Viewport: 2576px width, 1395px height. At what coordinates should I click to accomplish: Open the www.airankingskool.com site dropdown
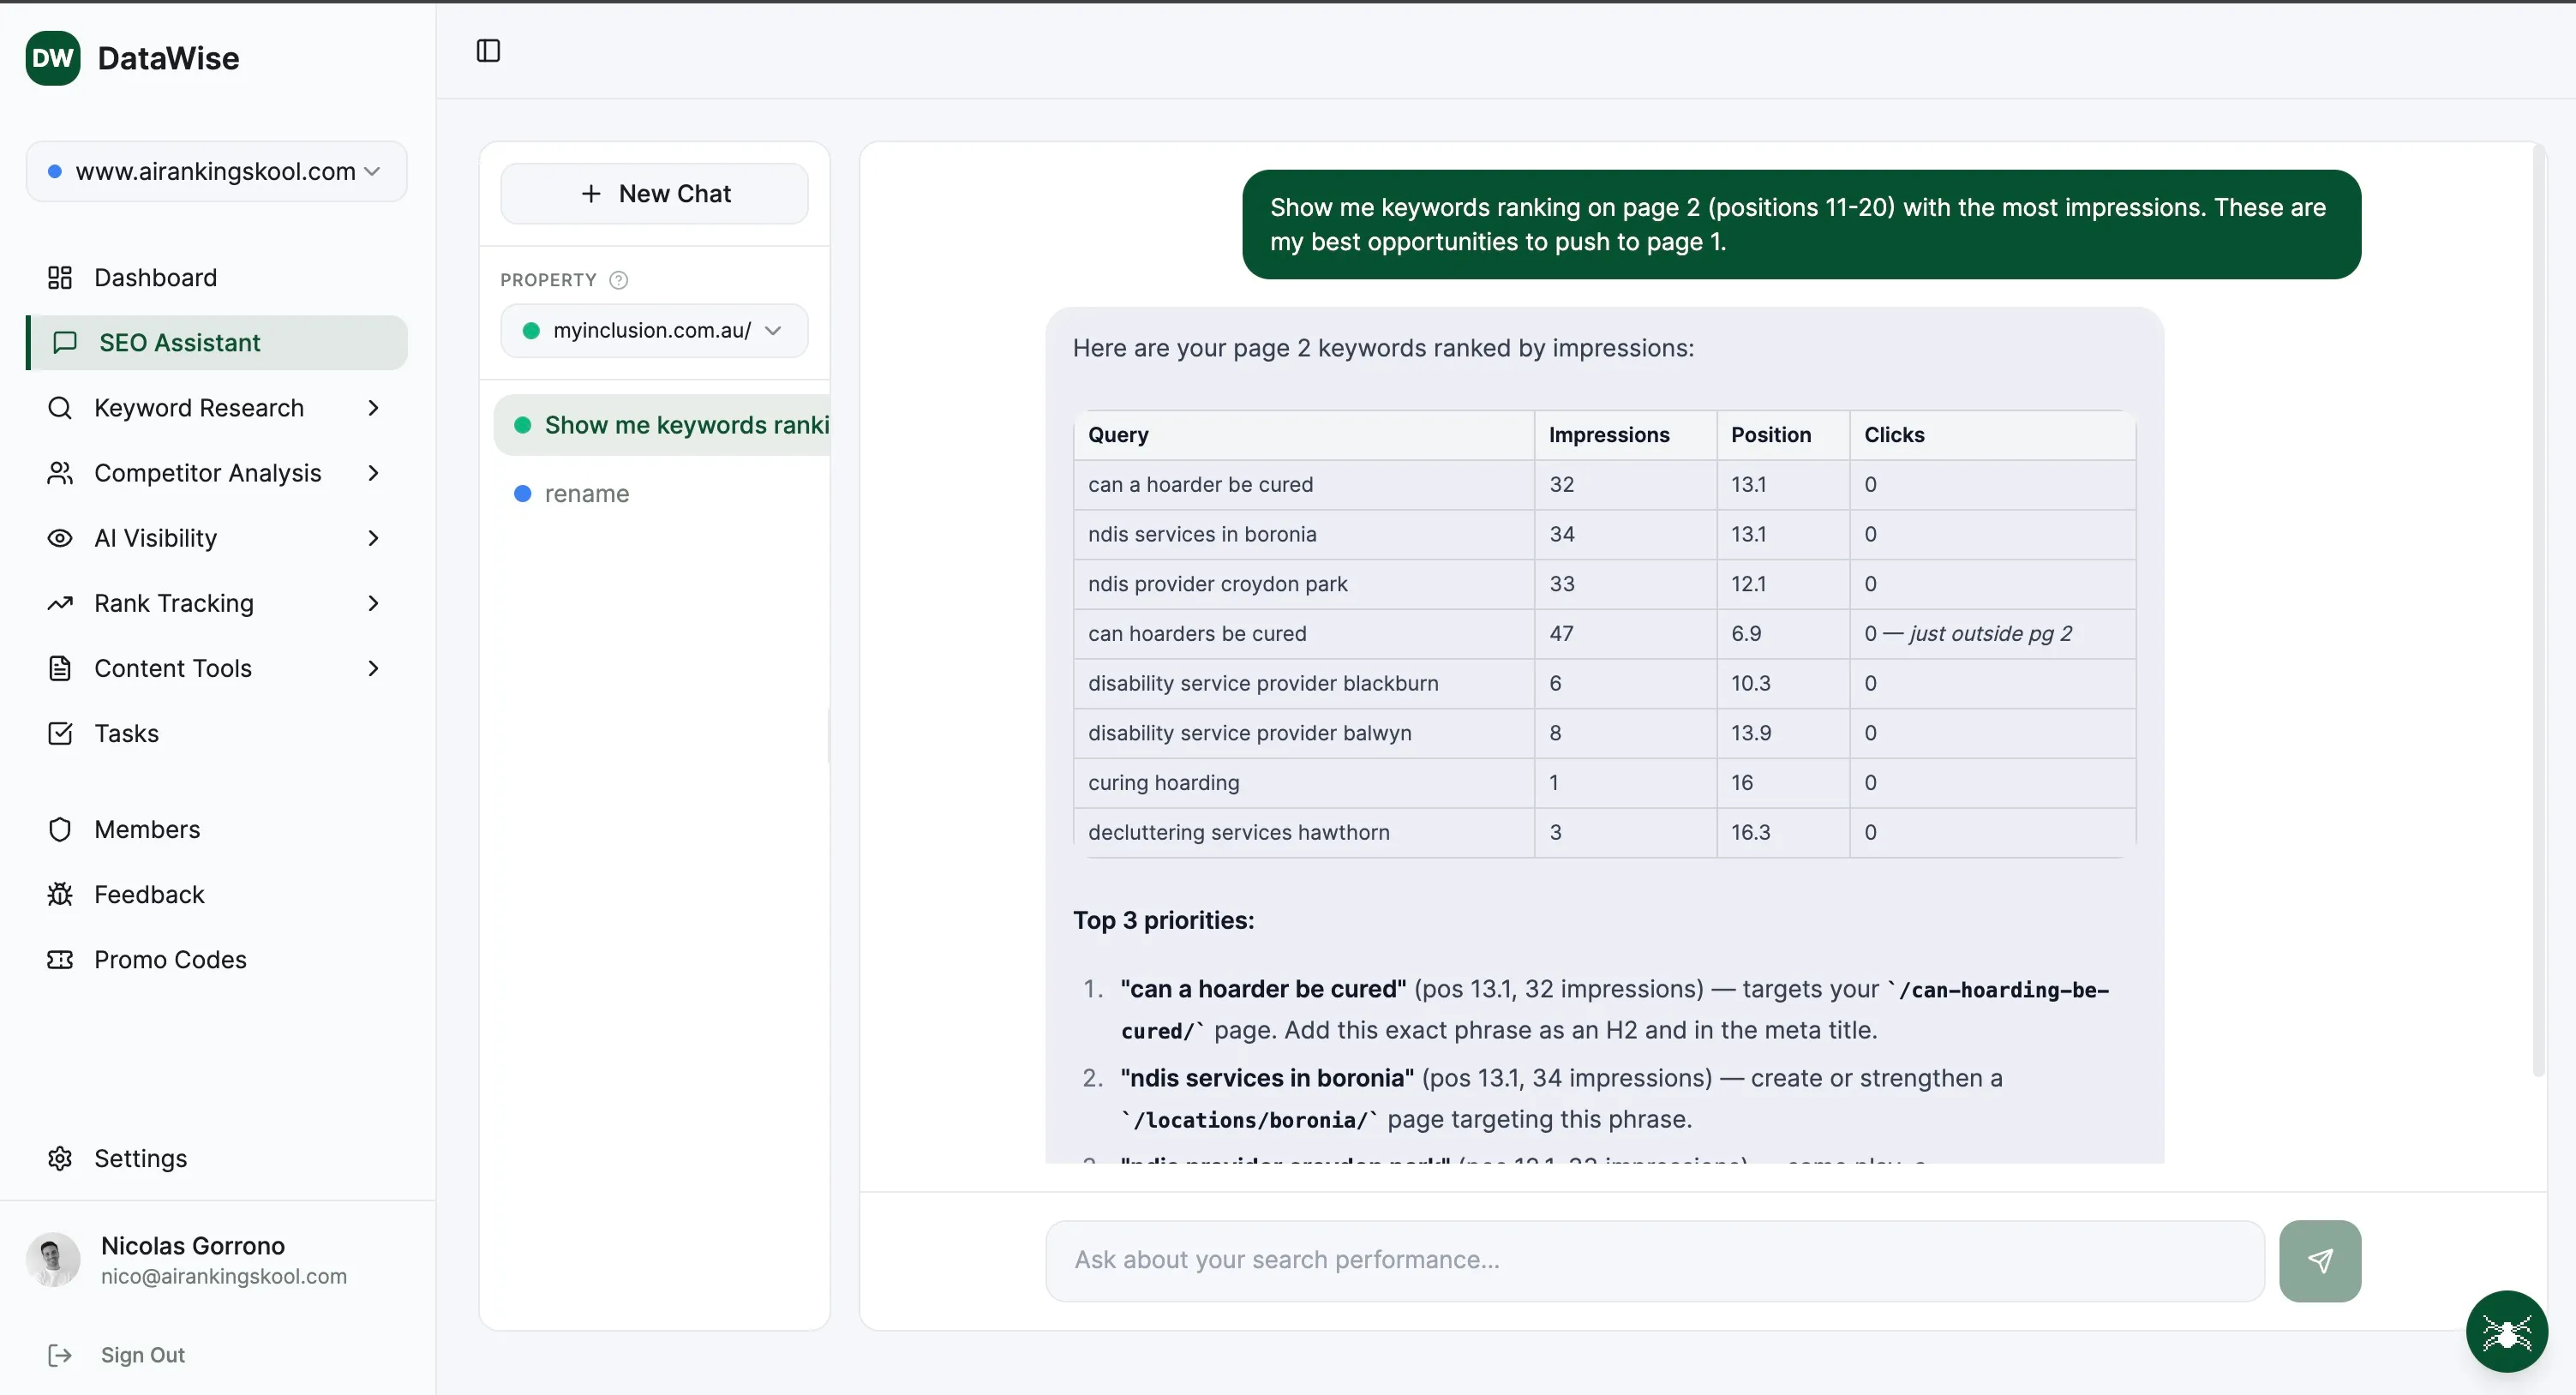(374, 171)
